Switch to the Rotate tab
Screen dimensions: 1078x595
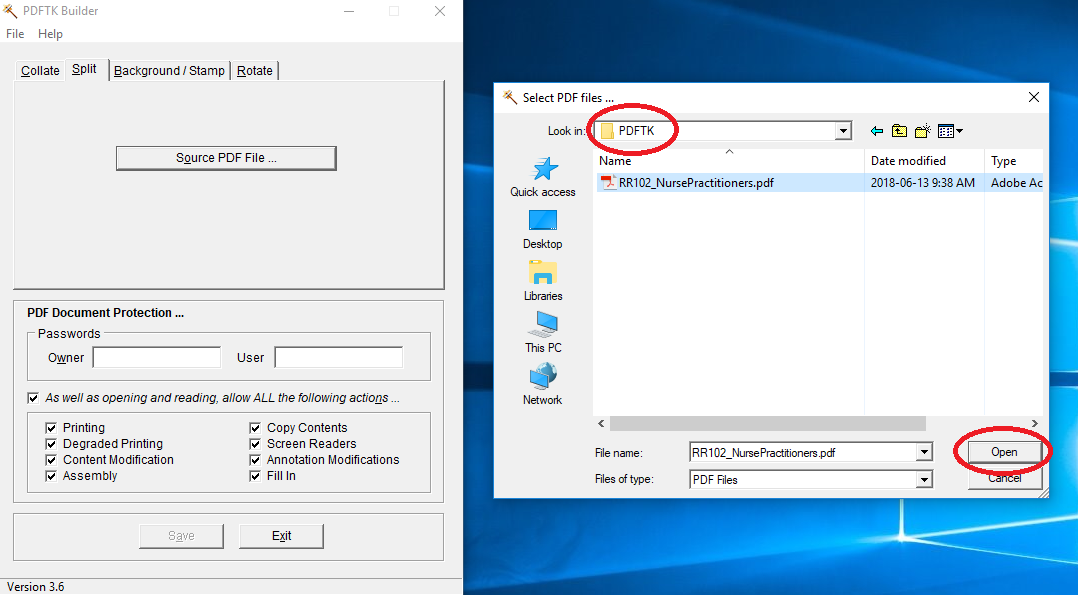[254, 71]
